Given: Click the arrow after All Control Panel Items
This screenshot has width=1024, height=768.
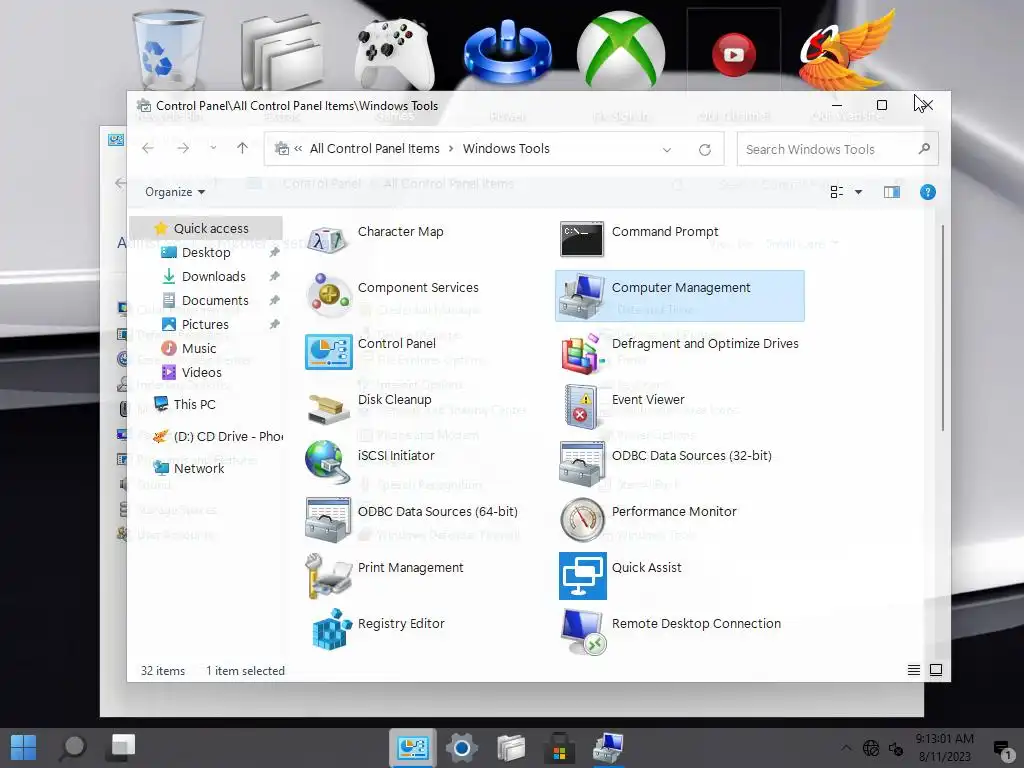Looking at the screenshot, I should click(x=451, y=149).
